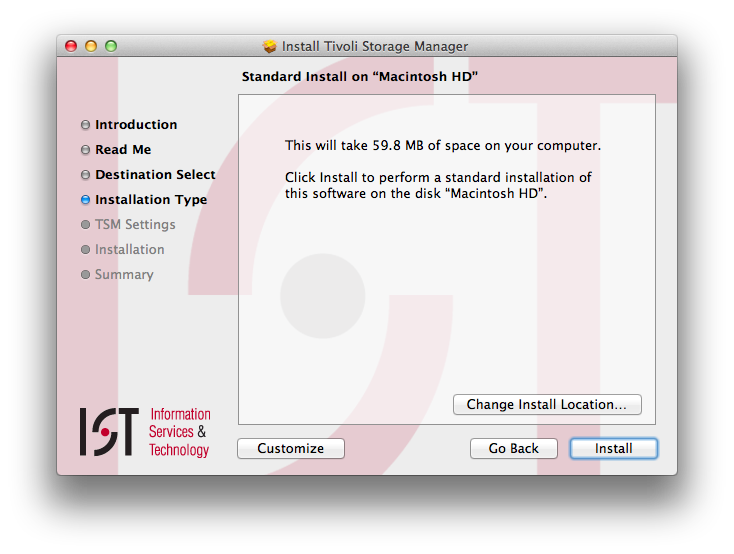Minimize the installer with the yellow button
The height and width of the screenshot is (554, 734).
[x=91, y=46]
